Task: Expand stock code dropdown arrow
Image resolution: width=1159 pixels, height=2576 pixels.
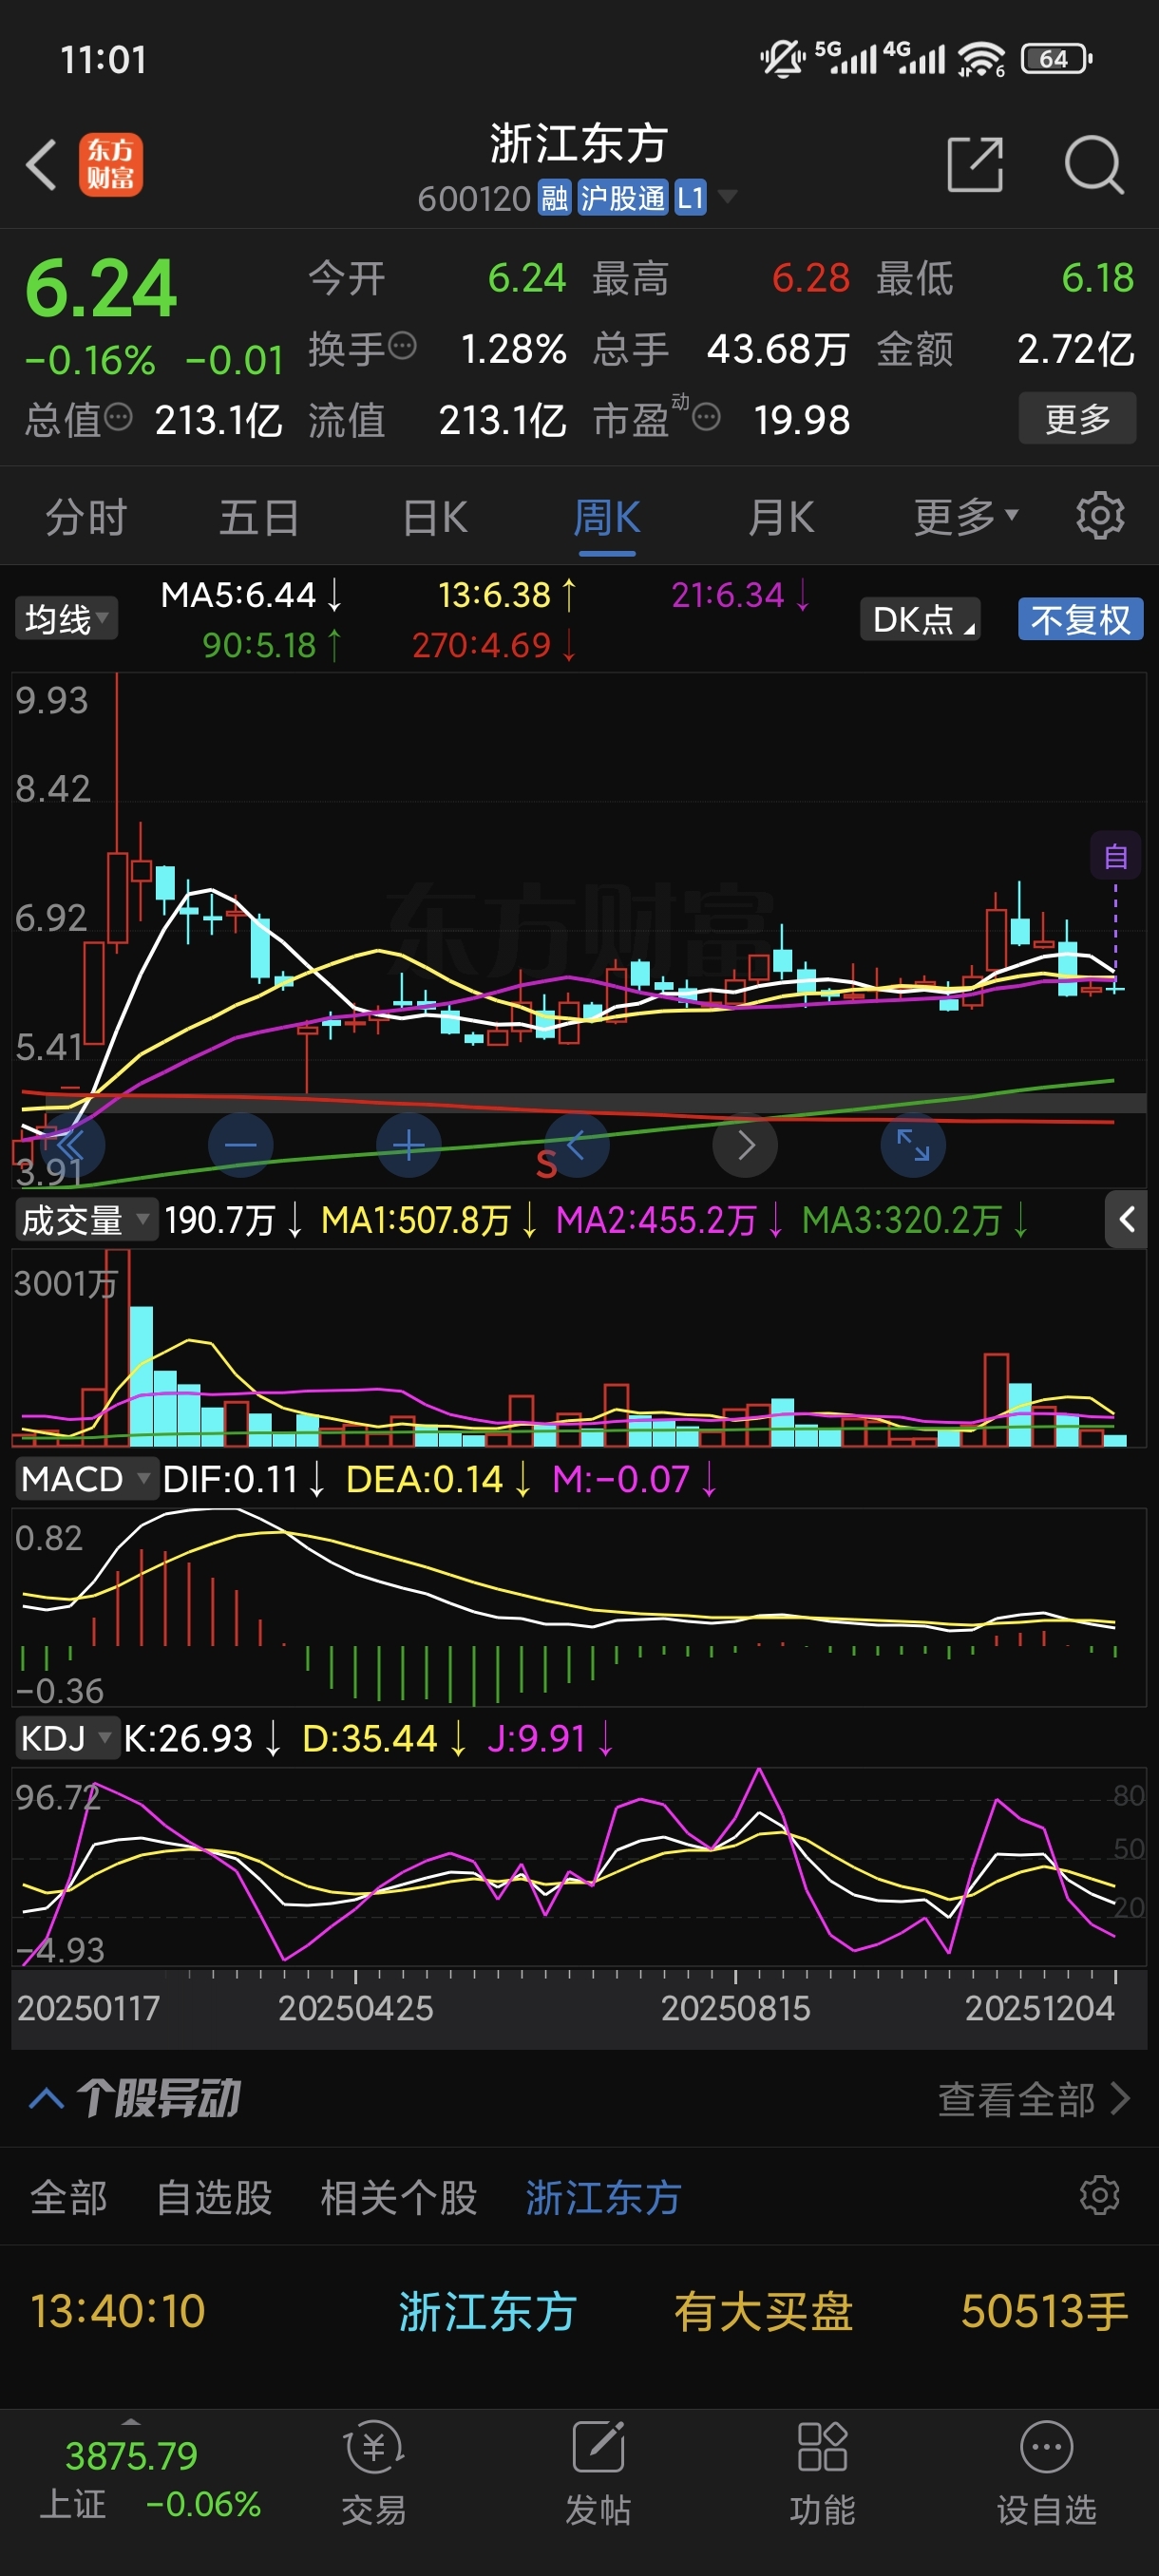Action: [728, 196]
